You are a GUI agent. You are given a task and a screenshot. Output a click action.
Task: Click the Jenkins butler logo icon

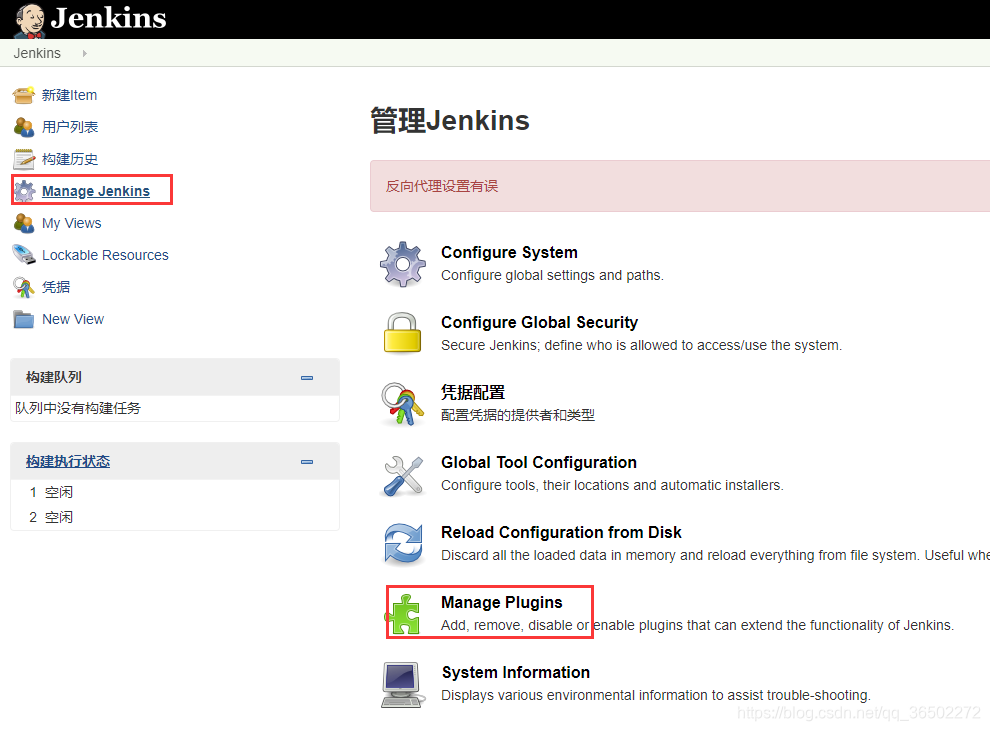[x=30, y=20]
